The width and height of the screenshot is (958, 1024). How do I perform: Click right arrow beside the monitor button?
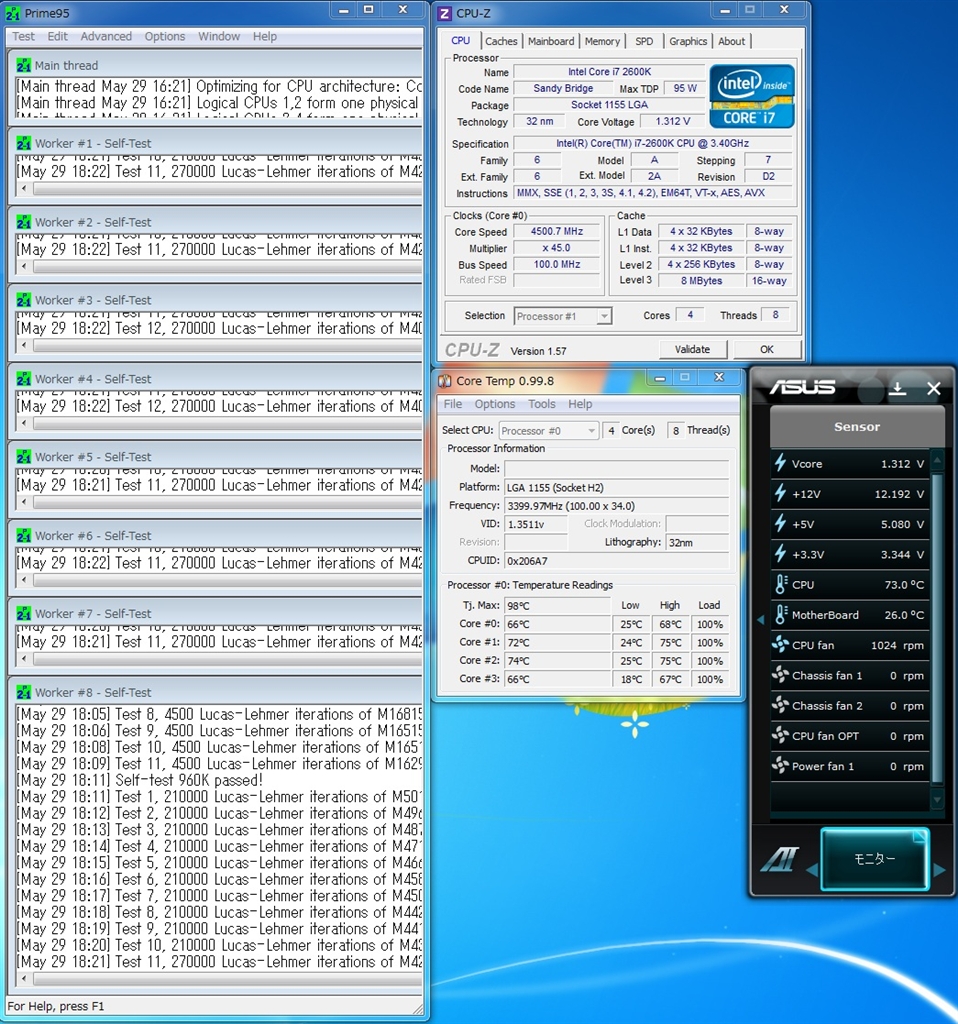[939, 870]
